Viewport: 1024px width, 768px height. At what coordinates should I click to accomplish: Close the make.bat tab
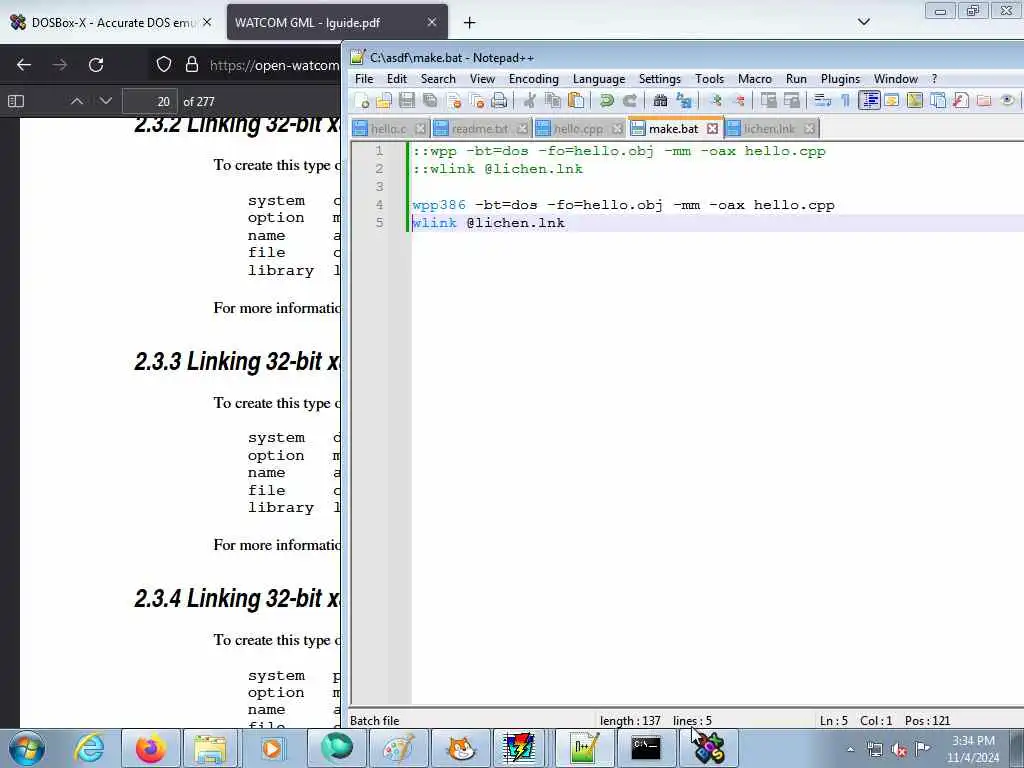pyautogui.click(x=712, y=129)
